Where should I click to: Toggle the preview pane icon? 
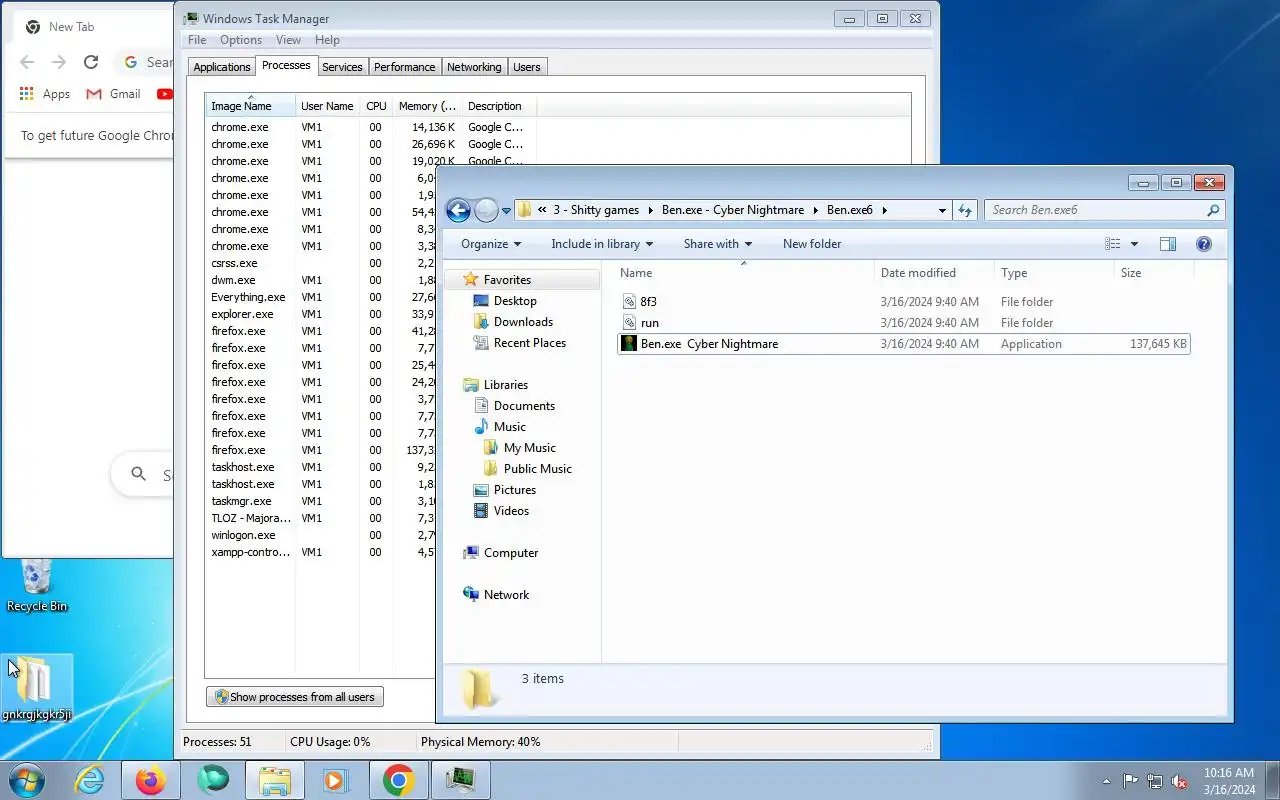(x=1167, y=244)
